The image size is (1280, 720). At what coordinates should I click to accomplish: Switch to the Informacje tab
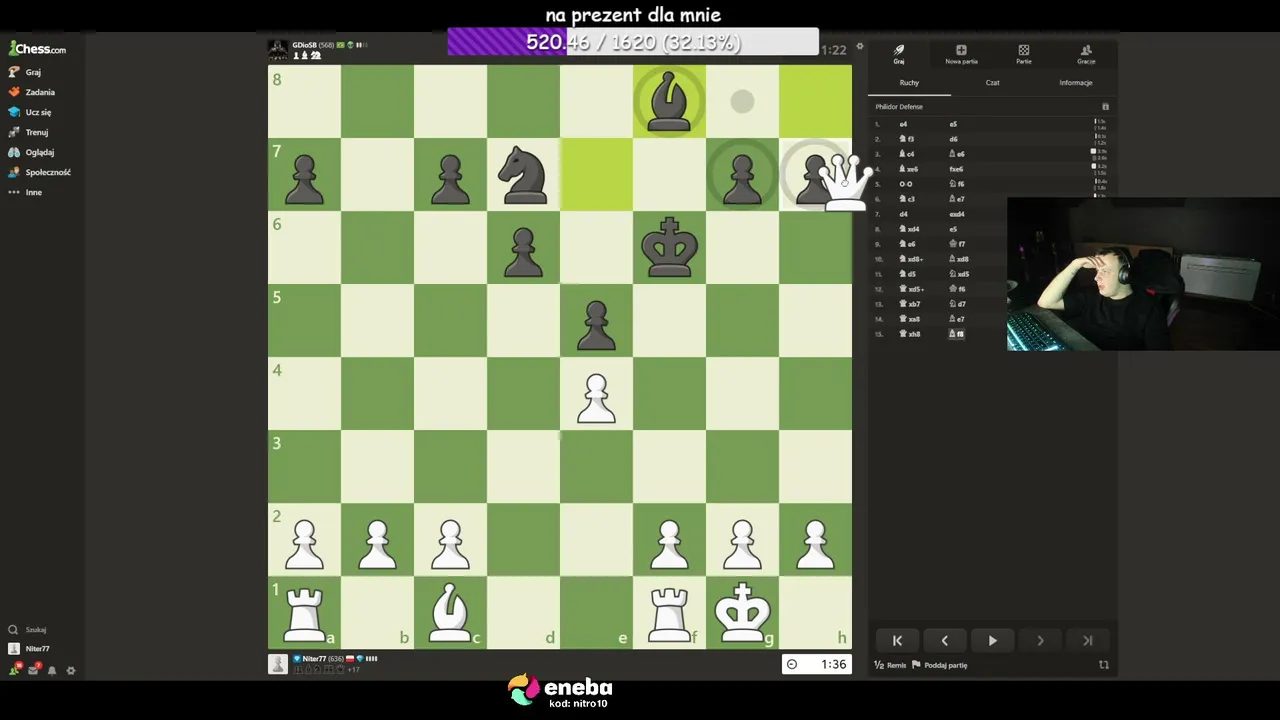coord(1076,83)
